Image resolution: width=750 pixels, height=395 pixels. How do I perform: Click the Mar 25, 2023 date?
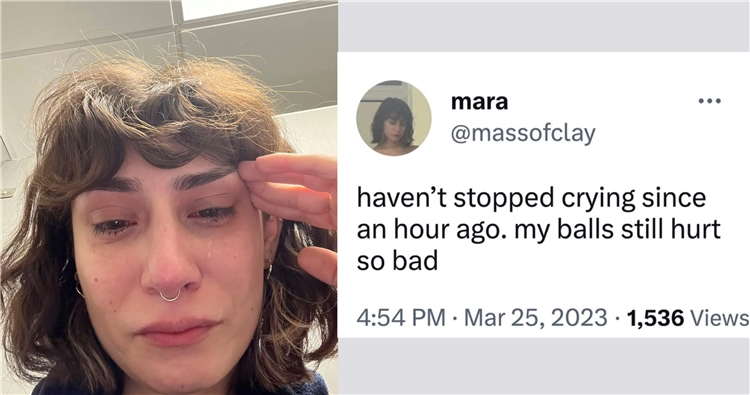click(x=536, y=317)
